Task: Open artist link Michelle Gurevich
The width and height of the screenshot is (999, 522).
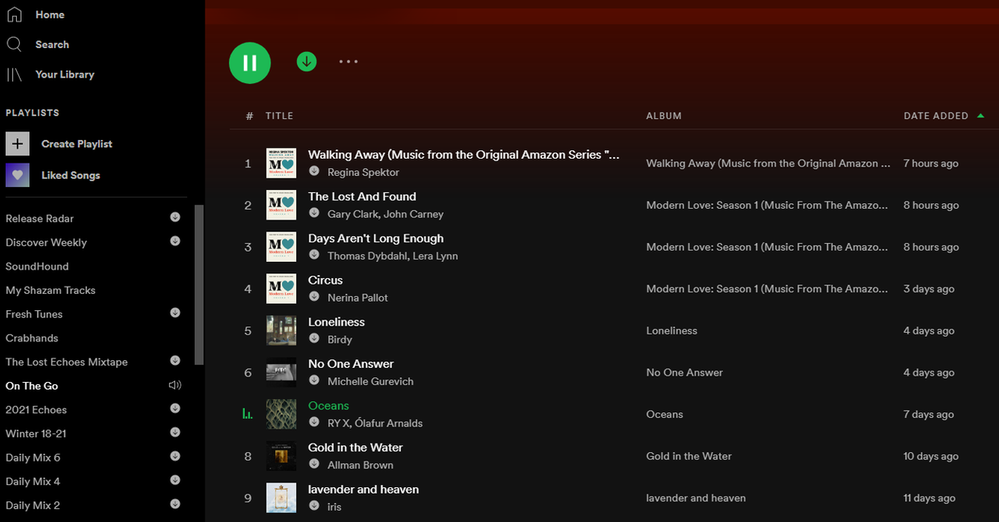Action: 370,381
